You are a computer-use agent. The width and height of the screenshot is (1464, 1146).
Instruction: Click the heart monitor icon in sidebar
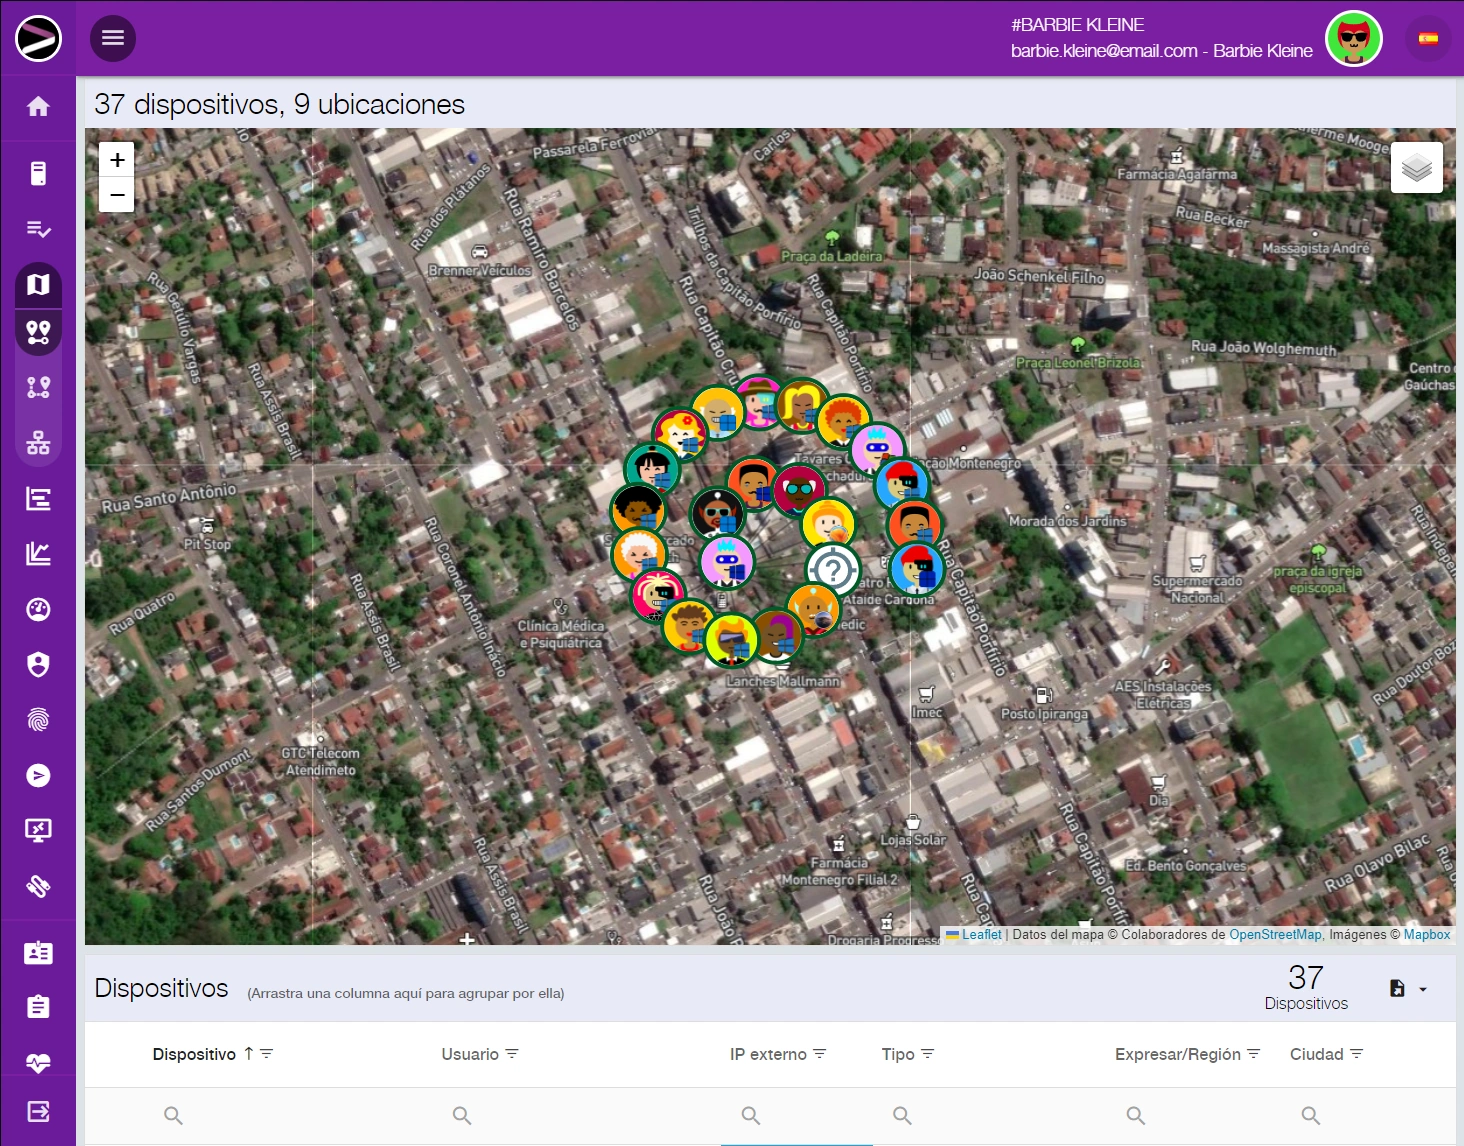click(38, 1062)
